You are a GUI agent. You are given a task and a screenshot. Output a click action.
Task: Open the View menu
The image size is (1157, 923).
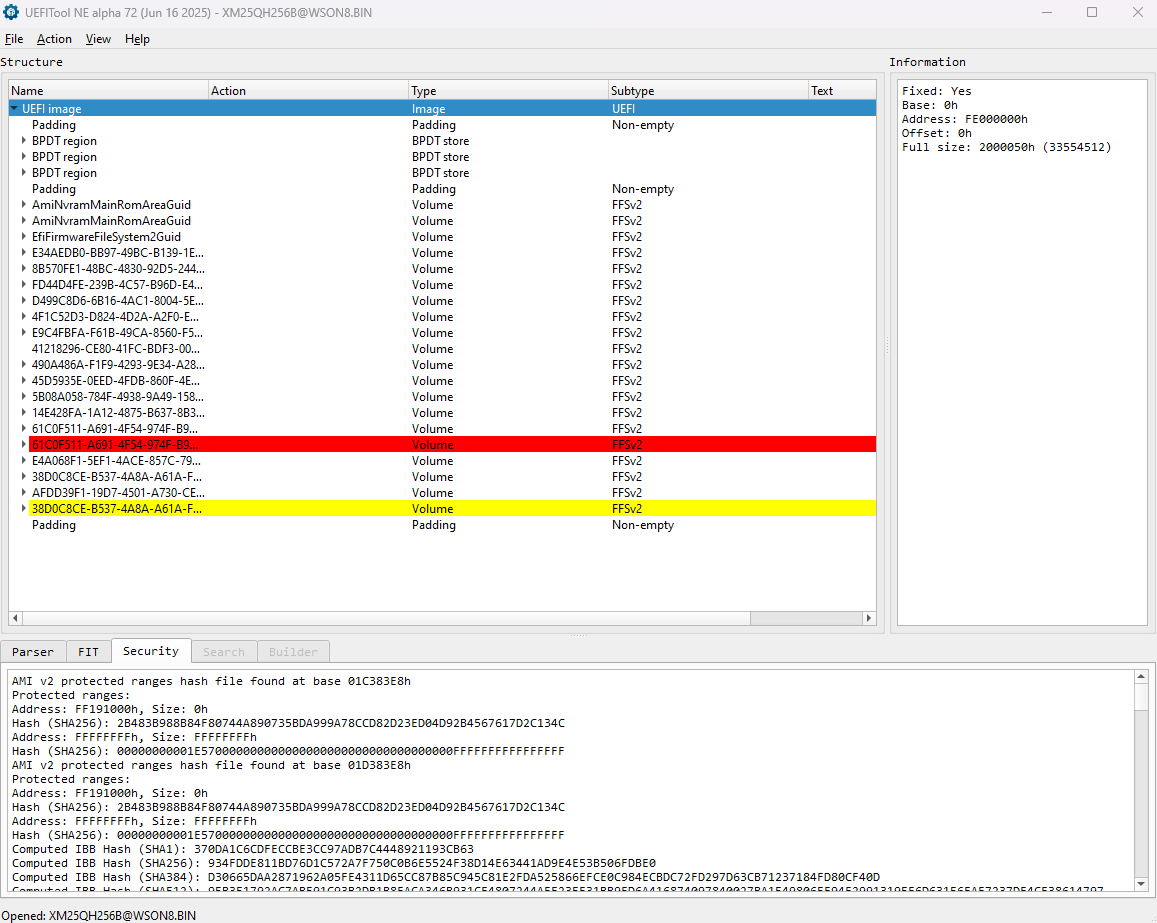point(98,39)
